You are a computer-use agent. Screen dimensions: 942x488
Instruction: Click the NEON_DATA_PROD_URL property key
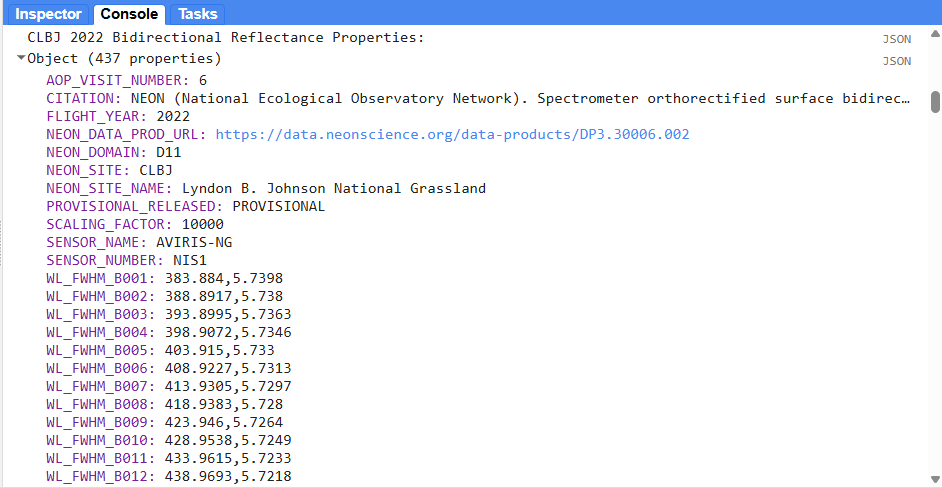[x=126, y=135]
